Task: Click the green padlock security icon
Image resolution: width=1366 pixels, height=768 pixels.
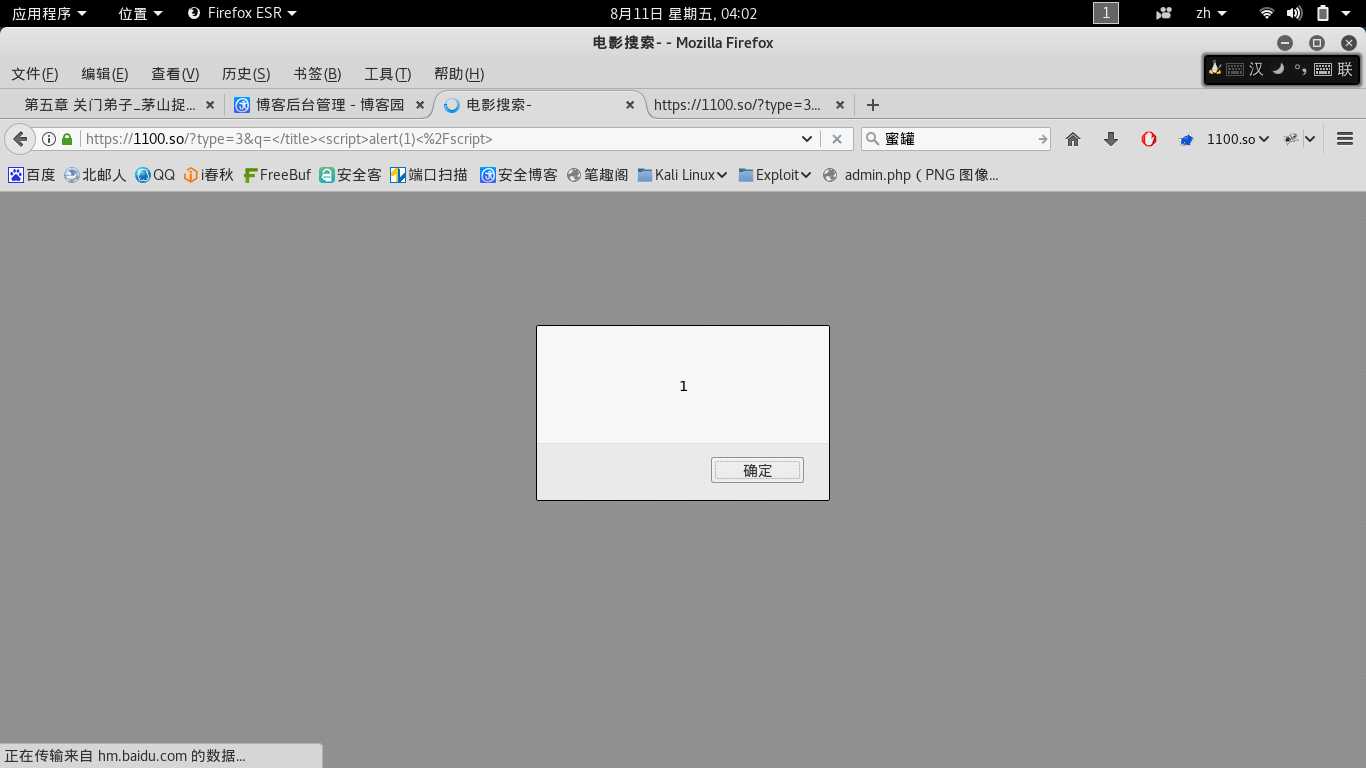Action: point(67,139)
